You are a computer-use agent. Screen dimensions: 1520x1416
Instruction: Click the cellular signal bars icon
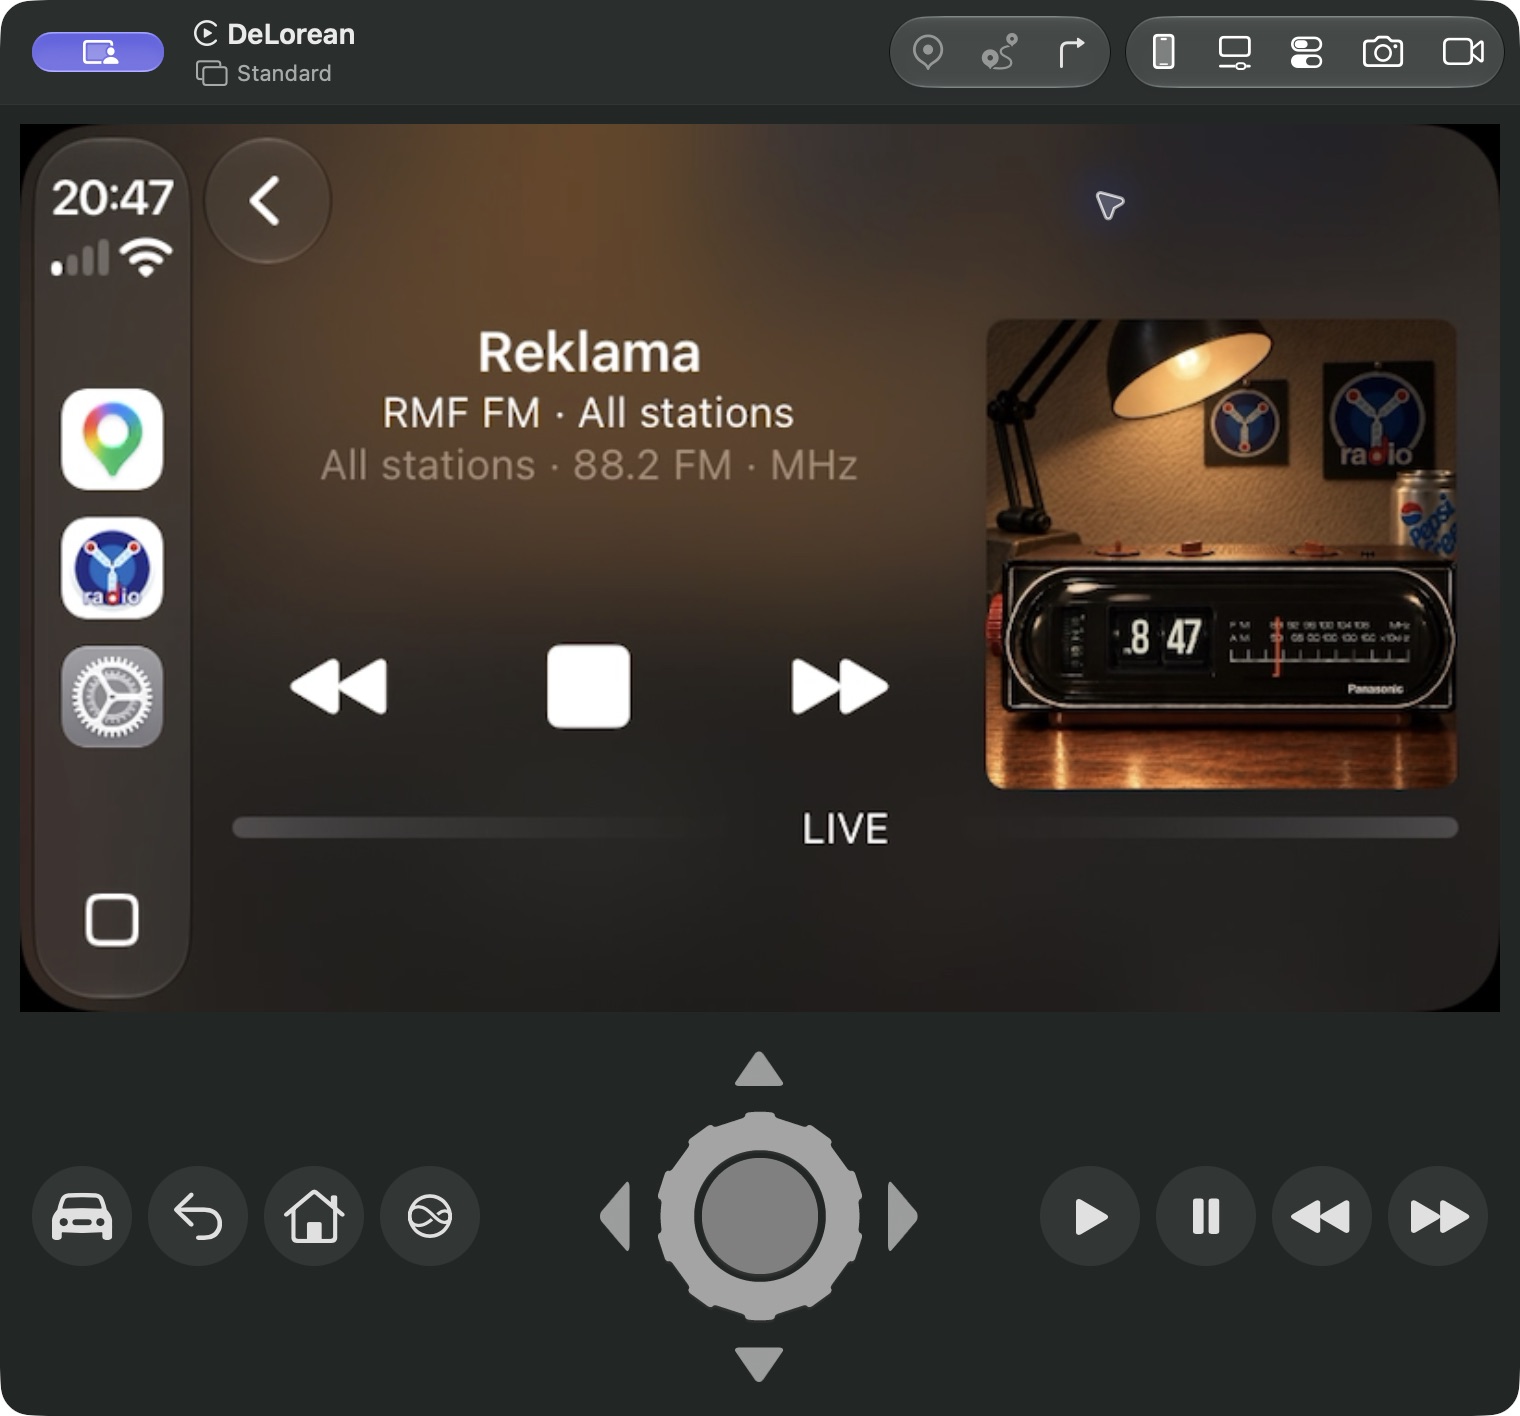80,258
